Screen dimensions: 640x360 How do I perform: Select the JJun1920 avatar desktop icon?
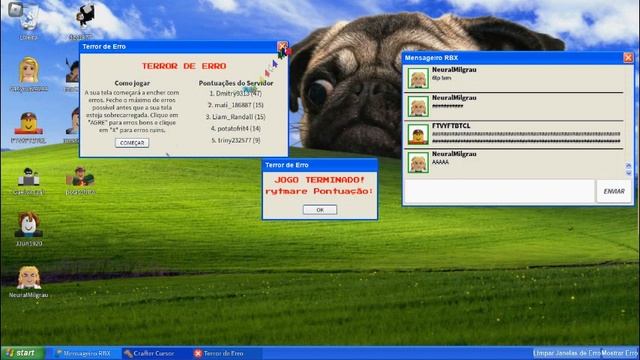coord(29,229)
